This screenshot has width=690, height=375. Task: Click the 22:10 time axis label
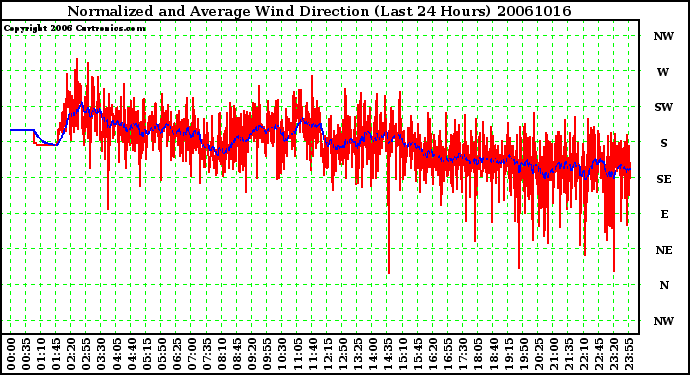584,354
